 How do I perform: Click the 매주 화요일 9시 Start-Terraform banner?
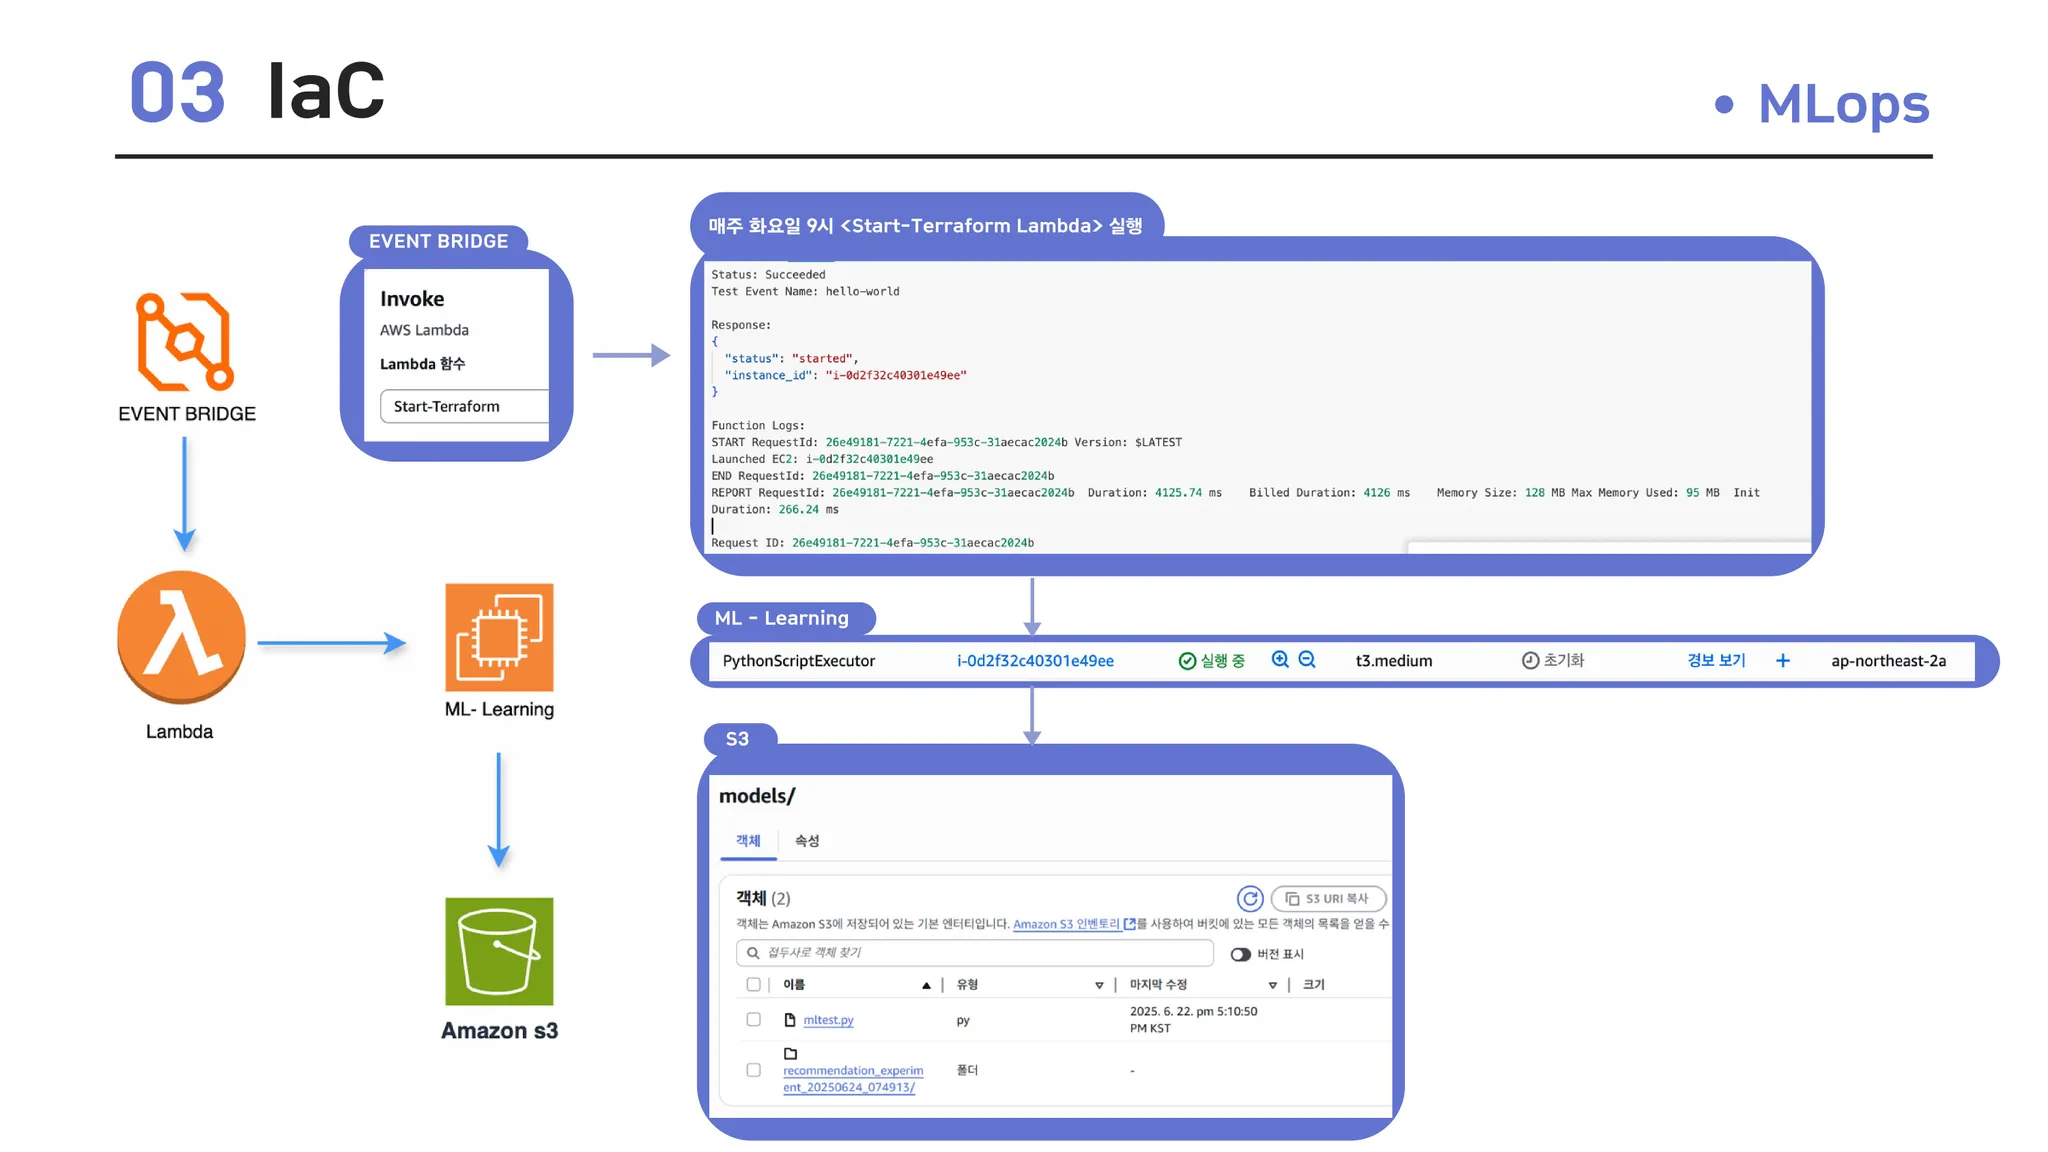[925, 226]
